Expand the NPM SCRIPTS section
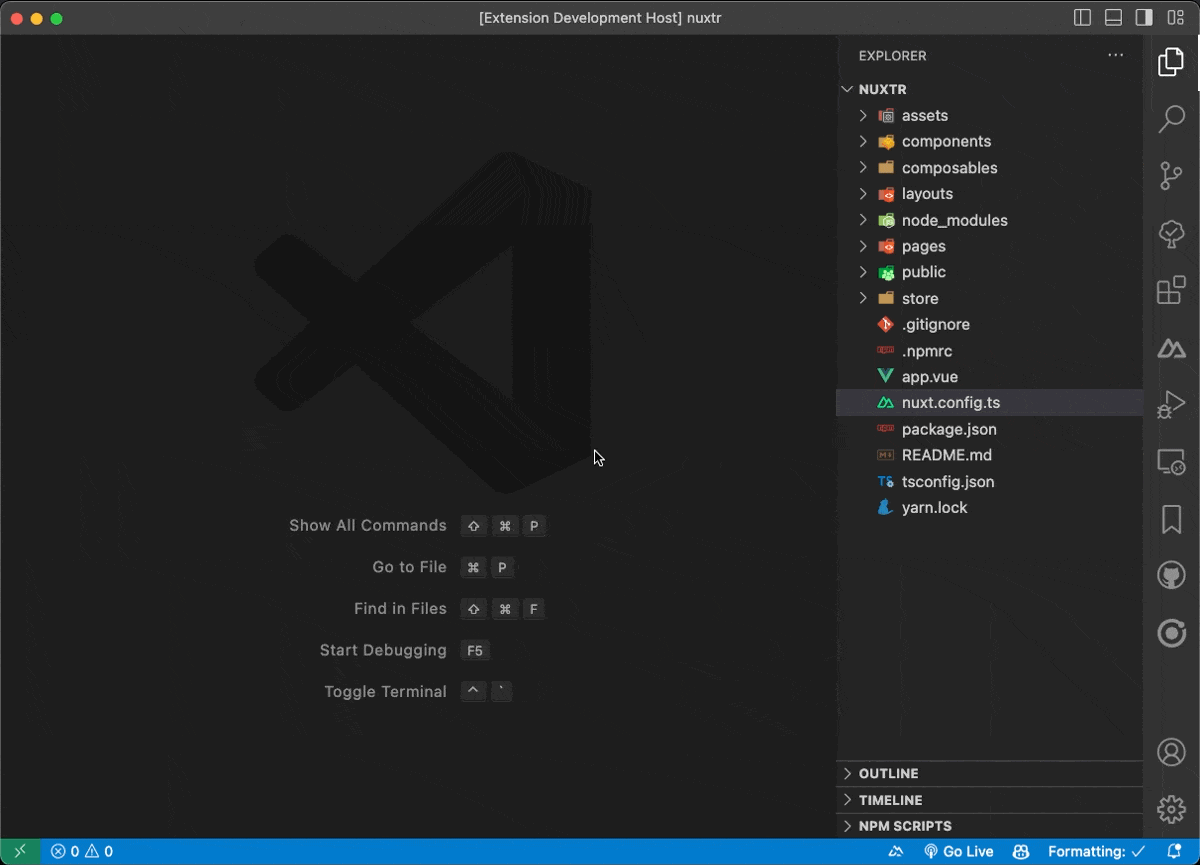 point(989,826)
